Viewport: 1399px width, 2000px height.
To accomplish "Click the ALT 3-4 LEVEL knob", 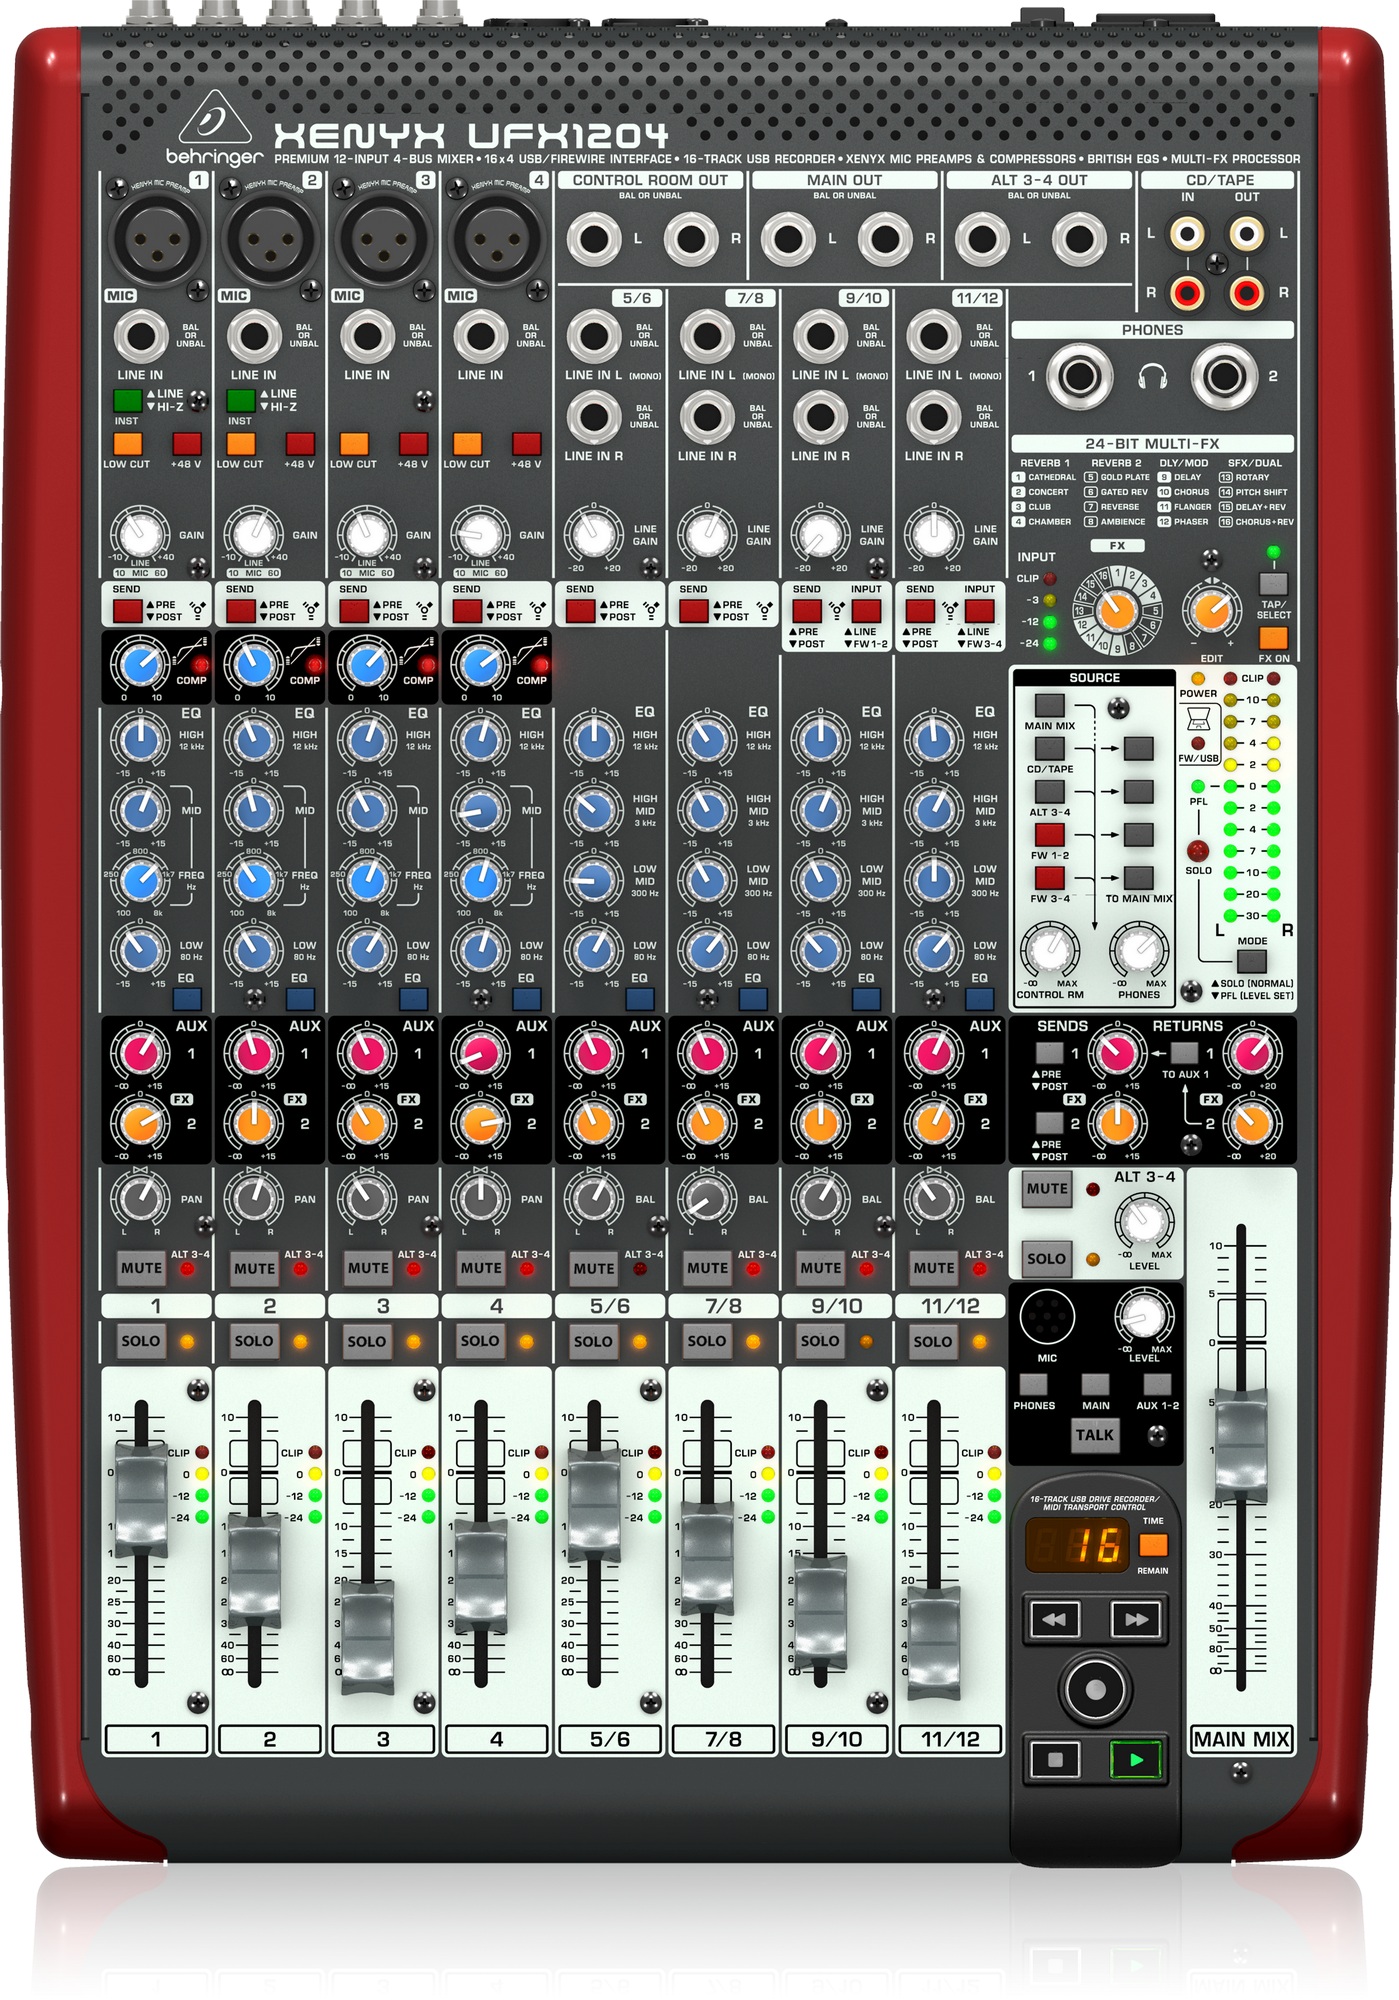I will [1144, 1221].
